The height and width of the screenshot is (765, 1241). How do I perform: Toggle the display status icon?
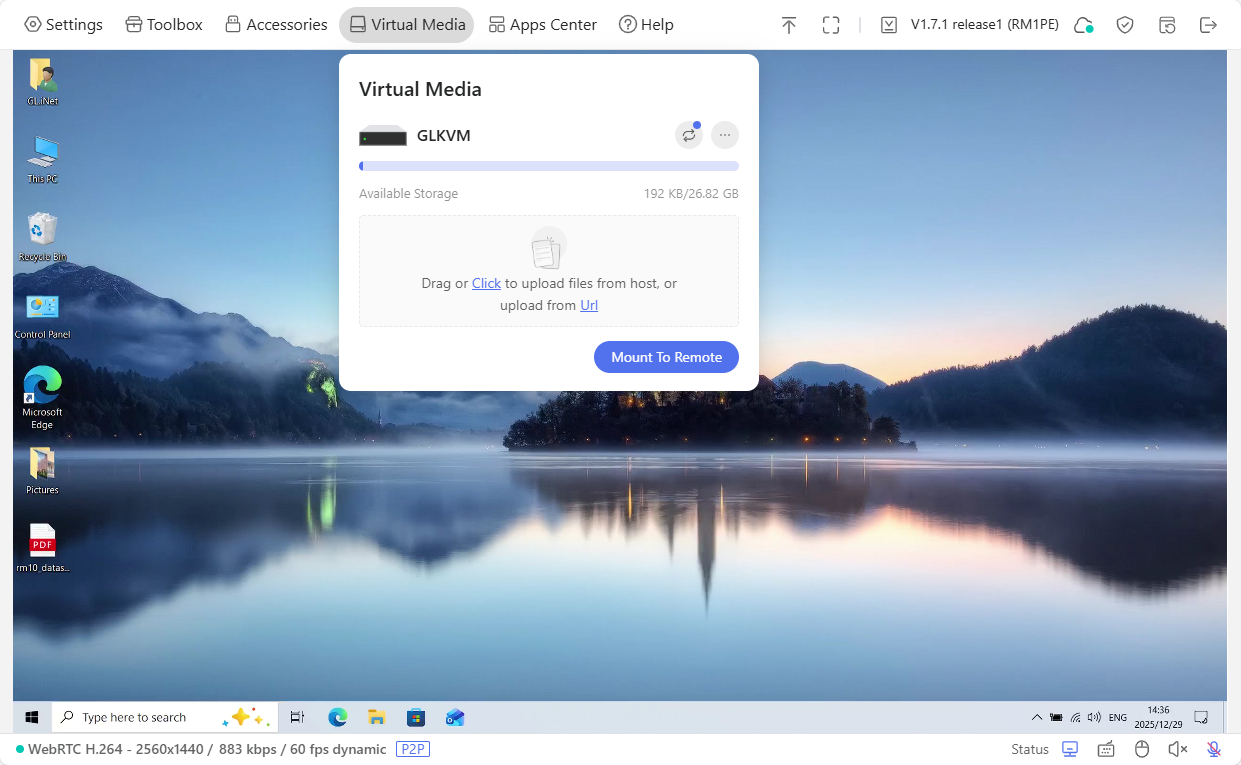point(1069,748)
